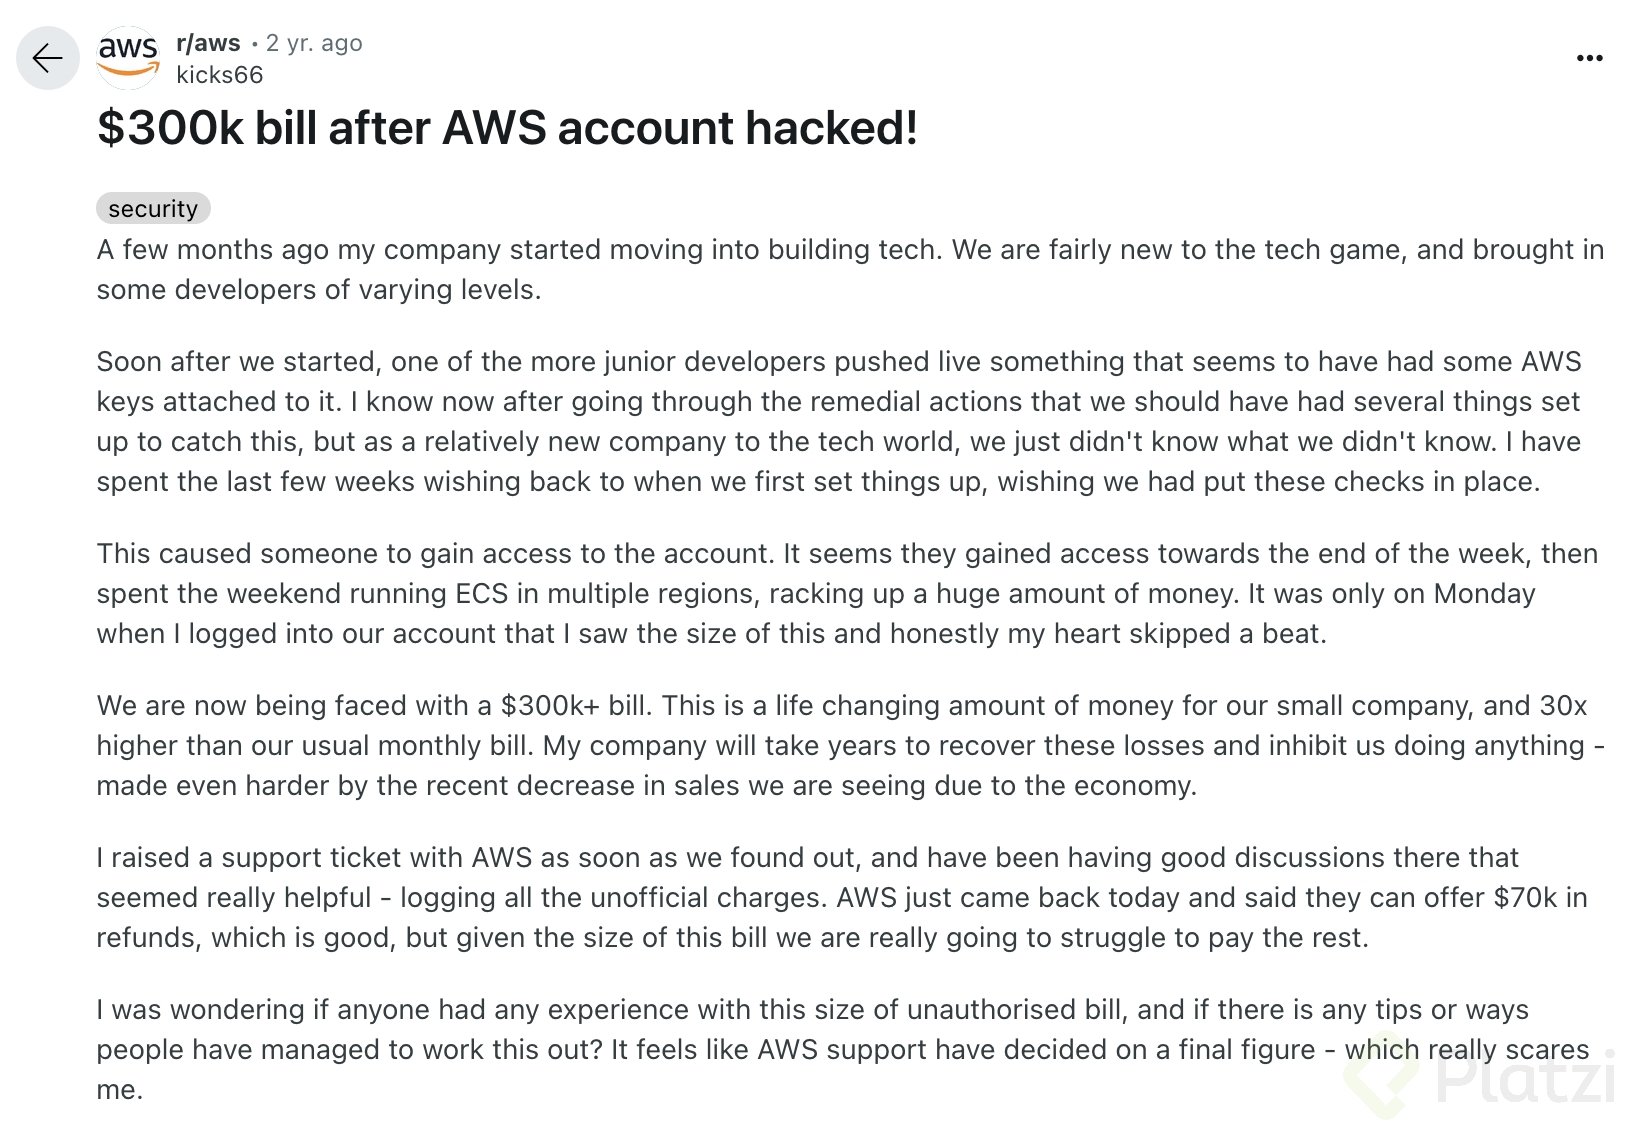The width and height of the screenshot is (1632, 1132).
Task: Open the AWS subreddit avatar
Action: point(128,56)
